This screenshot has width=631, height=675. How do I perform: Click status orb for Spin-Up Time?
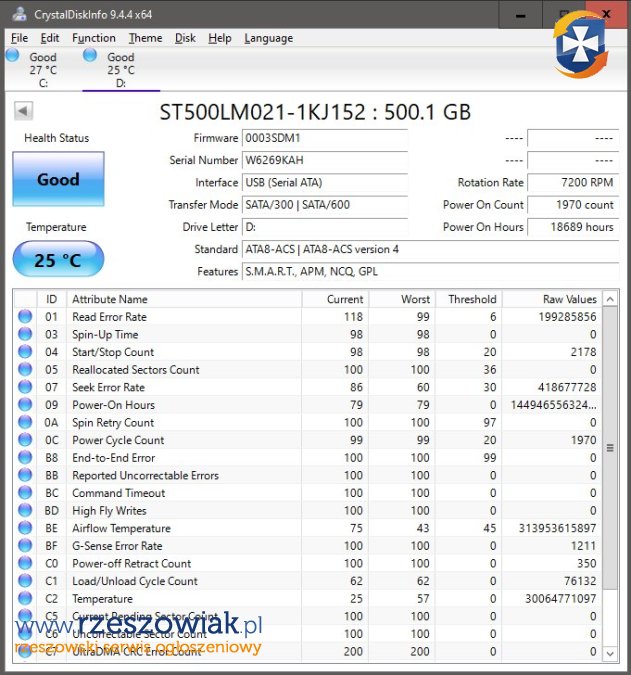(x=25, y=334)
